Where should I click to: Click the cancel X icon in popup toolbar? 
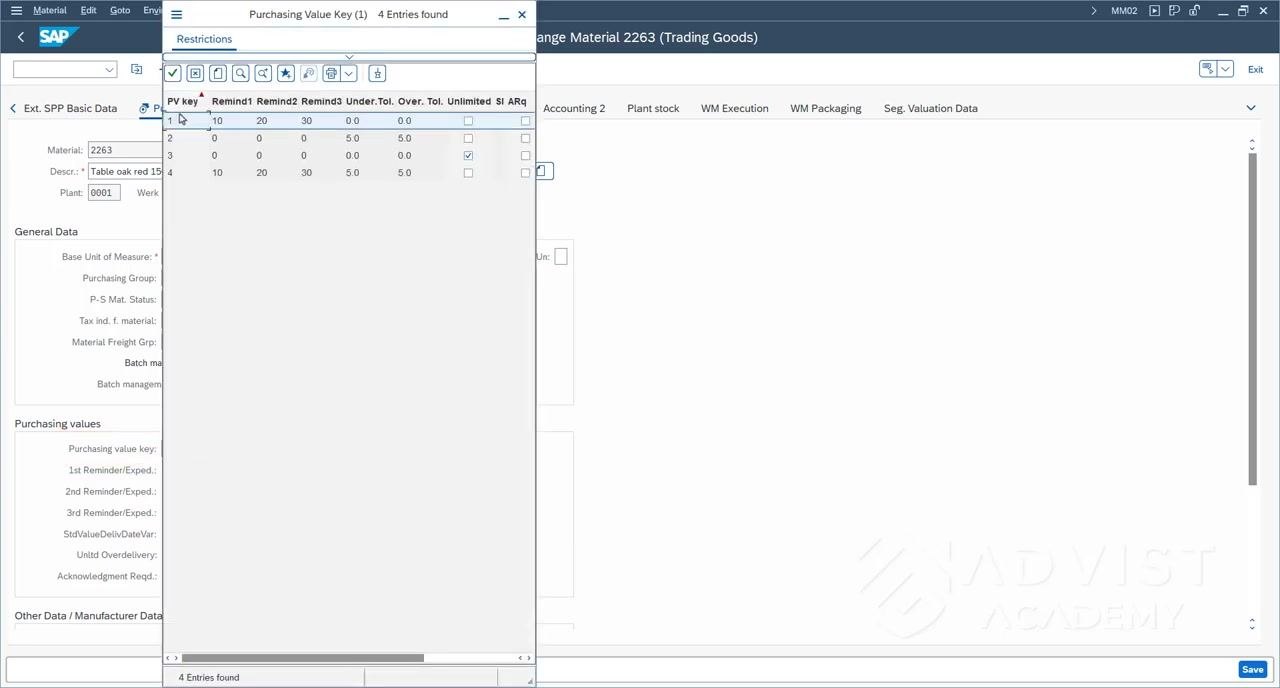(195, 73)
